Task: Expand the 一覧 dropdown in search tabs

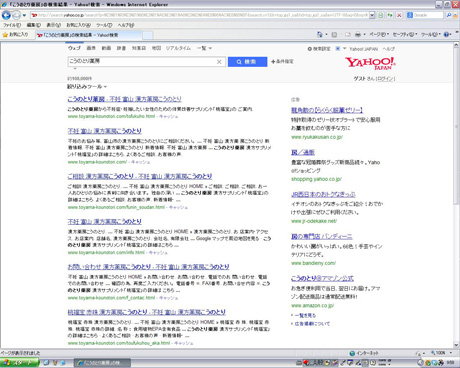Action: [204, 48]
